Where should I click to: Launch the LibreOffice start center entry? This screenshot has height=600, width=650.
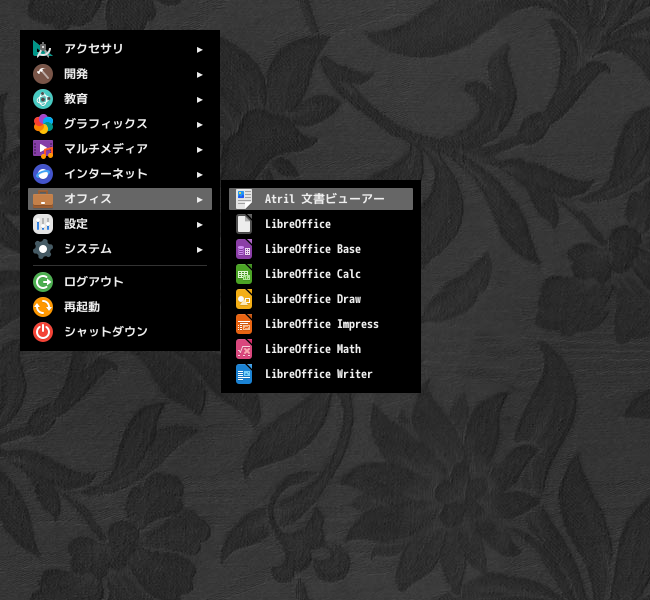pos(321,224)
